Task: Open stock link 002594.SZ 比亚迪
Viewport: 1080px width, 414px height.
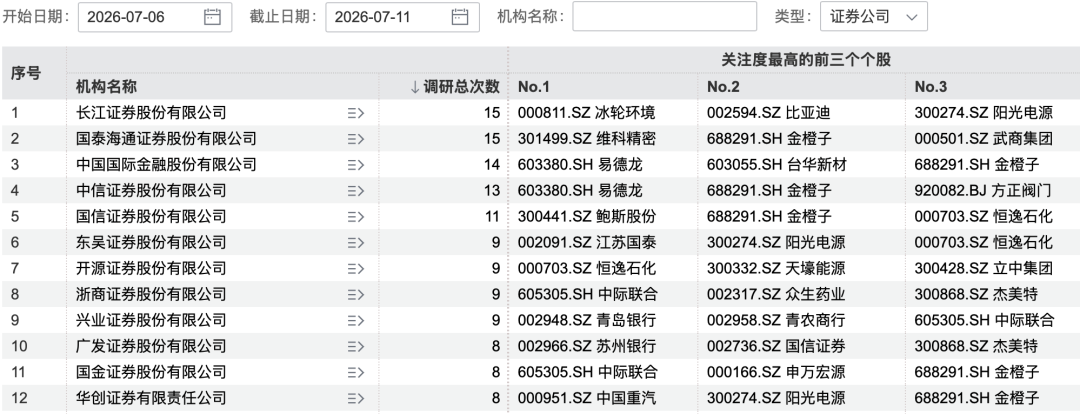Action: click(x=768, y=113)
